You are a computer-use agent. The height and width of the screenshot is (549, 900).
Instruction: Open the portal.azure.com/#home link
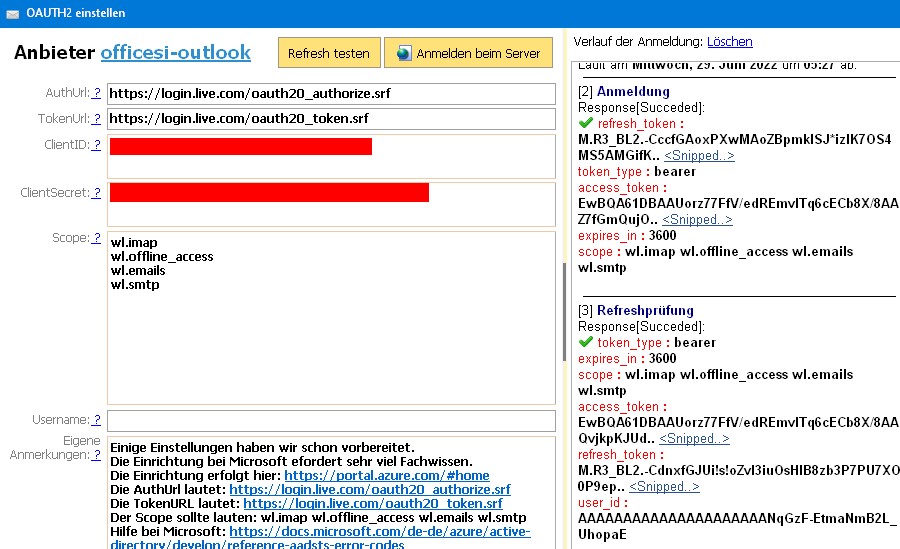[x=387, y=475]
